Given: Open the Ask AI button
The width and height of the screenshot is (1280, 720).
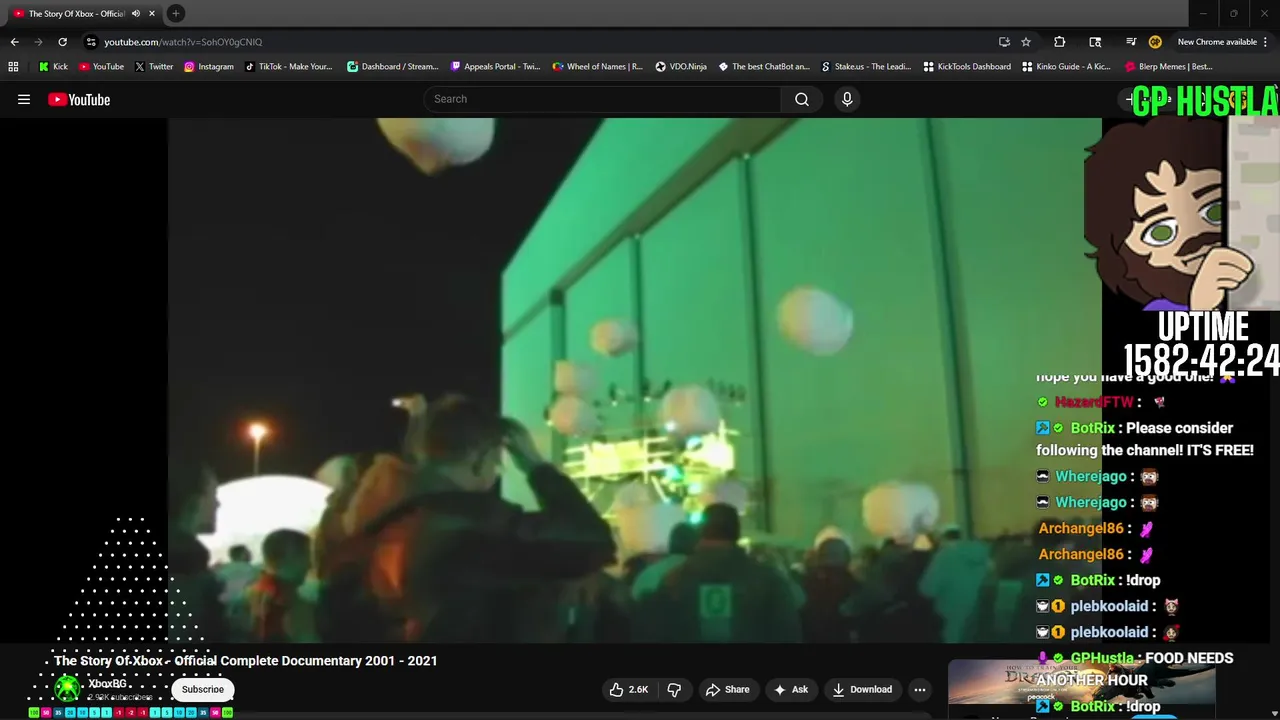Looking at the screenshot, I should click(x=790, y=689).
